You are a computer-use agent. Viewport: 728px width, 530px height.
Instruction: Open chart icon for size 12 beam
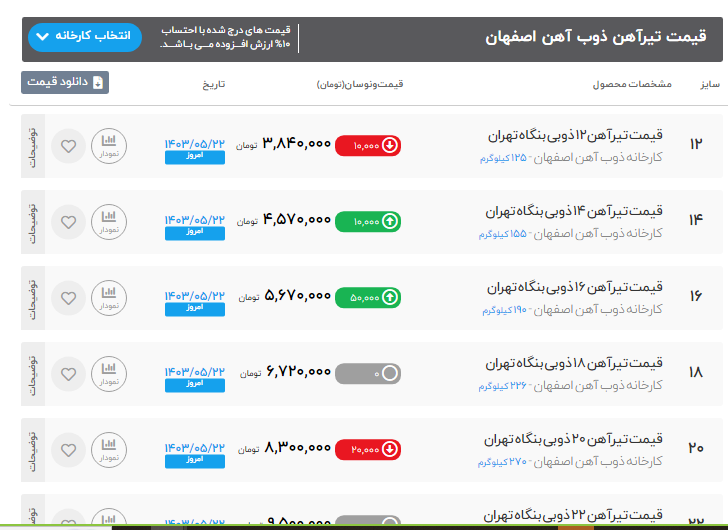(x=109, y=146)
